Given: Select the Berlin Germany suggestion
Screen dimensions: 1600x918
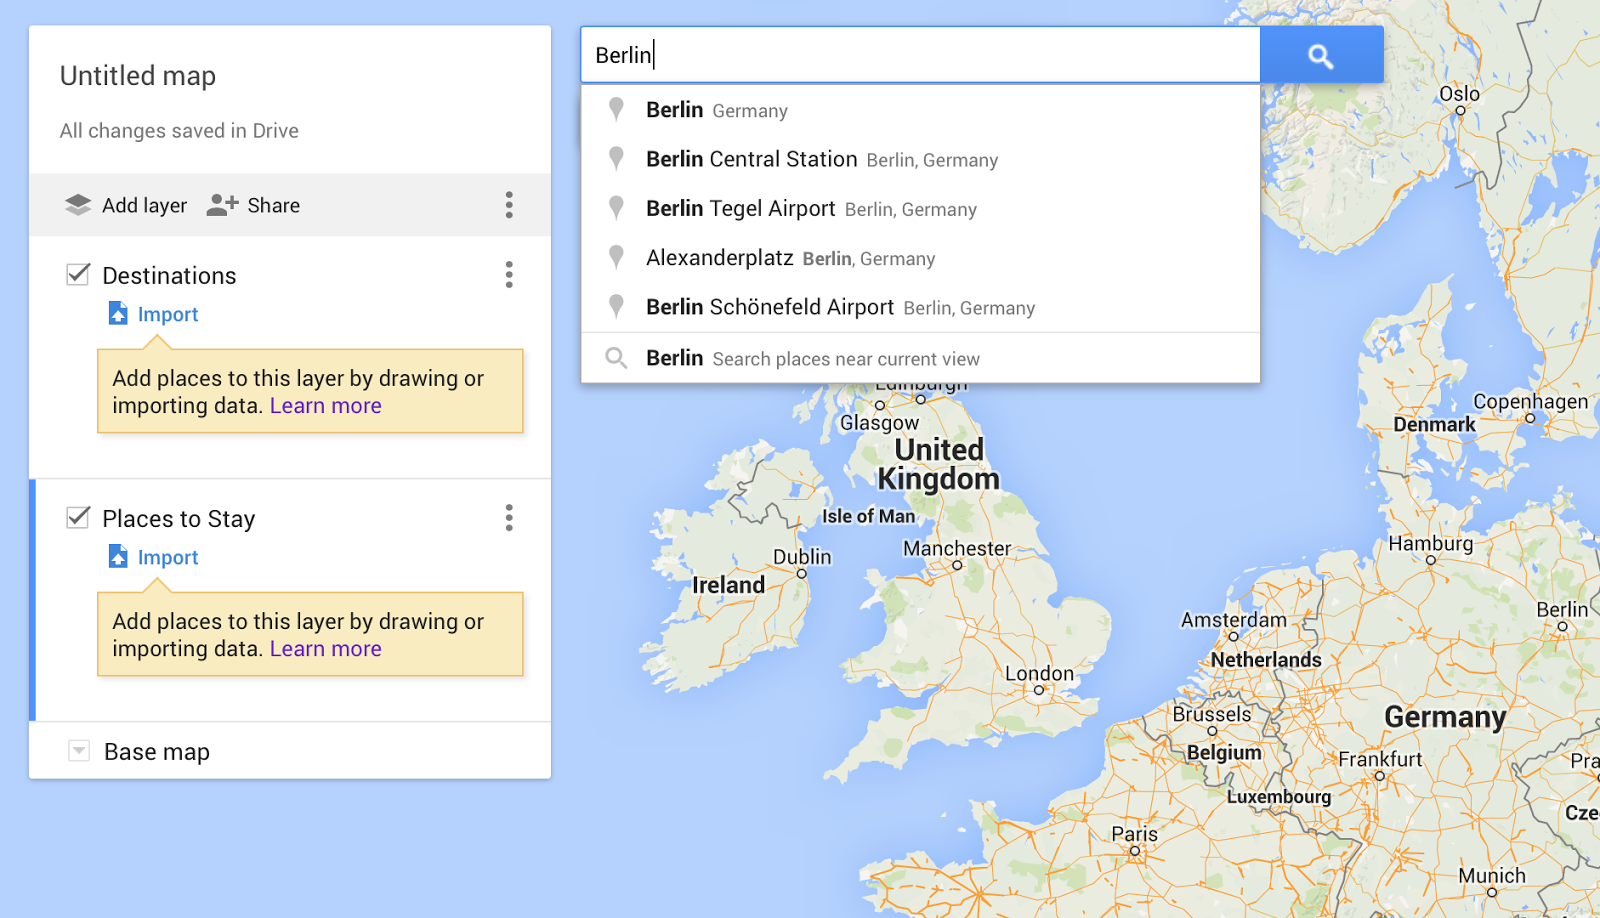Looking at the screenshot, I should 920,110.
